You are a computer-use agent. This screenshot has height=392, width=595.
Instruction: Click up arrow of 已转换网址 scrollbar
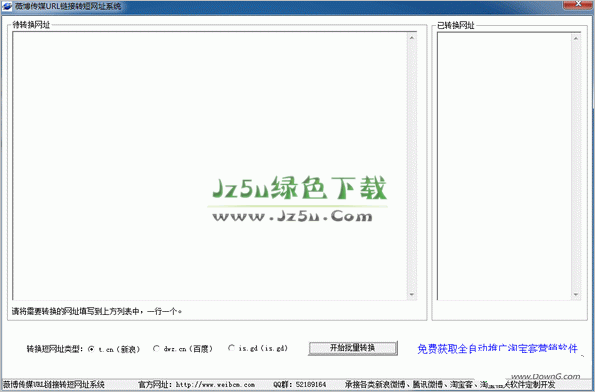click(576, 38)
